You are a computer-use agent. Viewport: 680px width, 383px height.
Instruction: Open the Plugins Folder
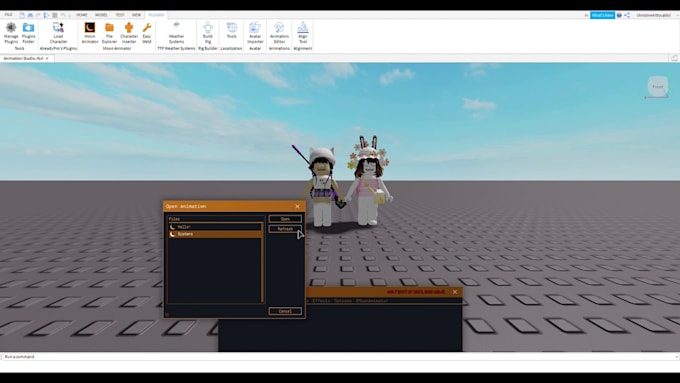pyautogui.click(x=28, y=33)
